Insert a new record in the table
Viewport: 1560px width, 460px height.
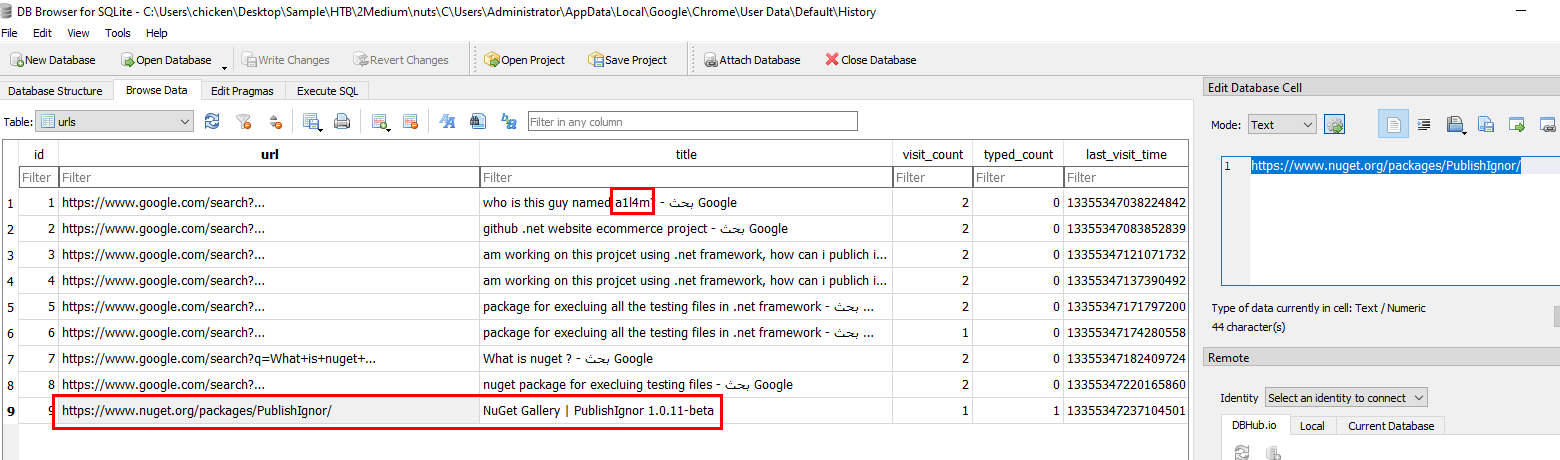(380, 122)
